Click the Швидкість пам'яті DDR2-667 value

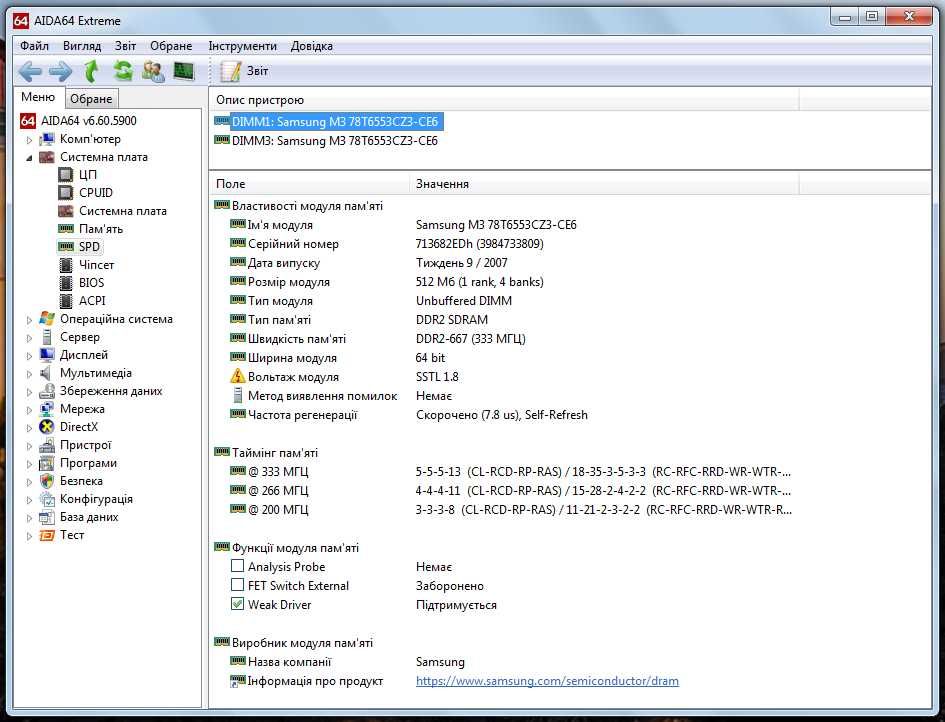coord(471,339)
